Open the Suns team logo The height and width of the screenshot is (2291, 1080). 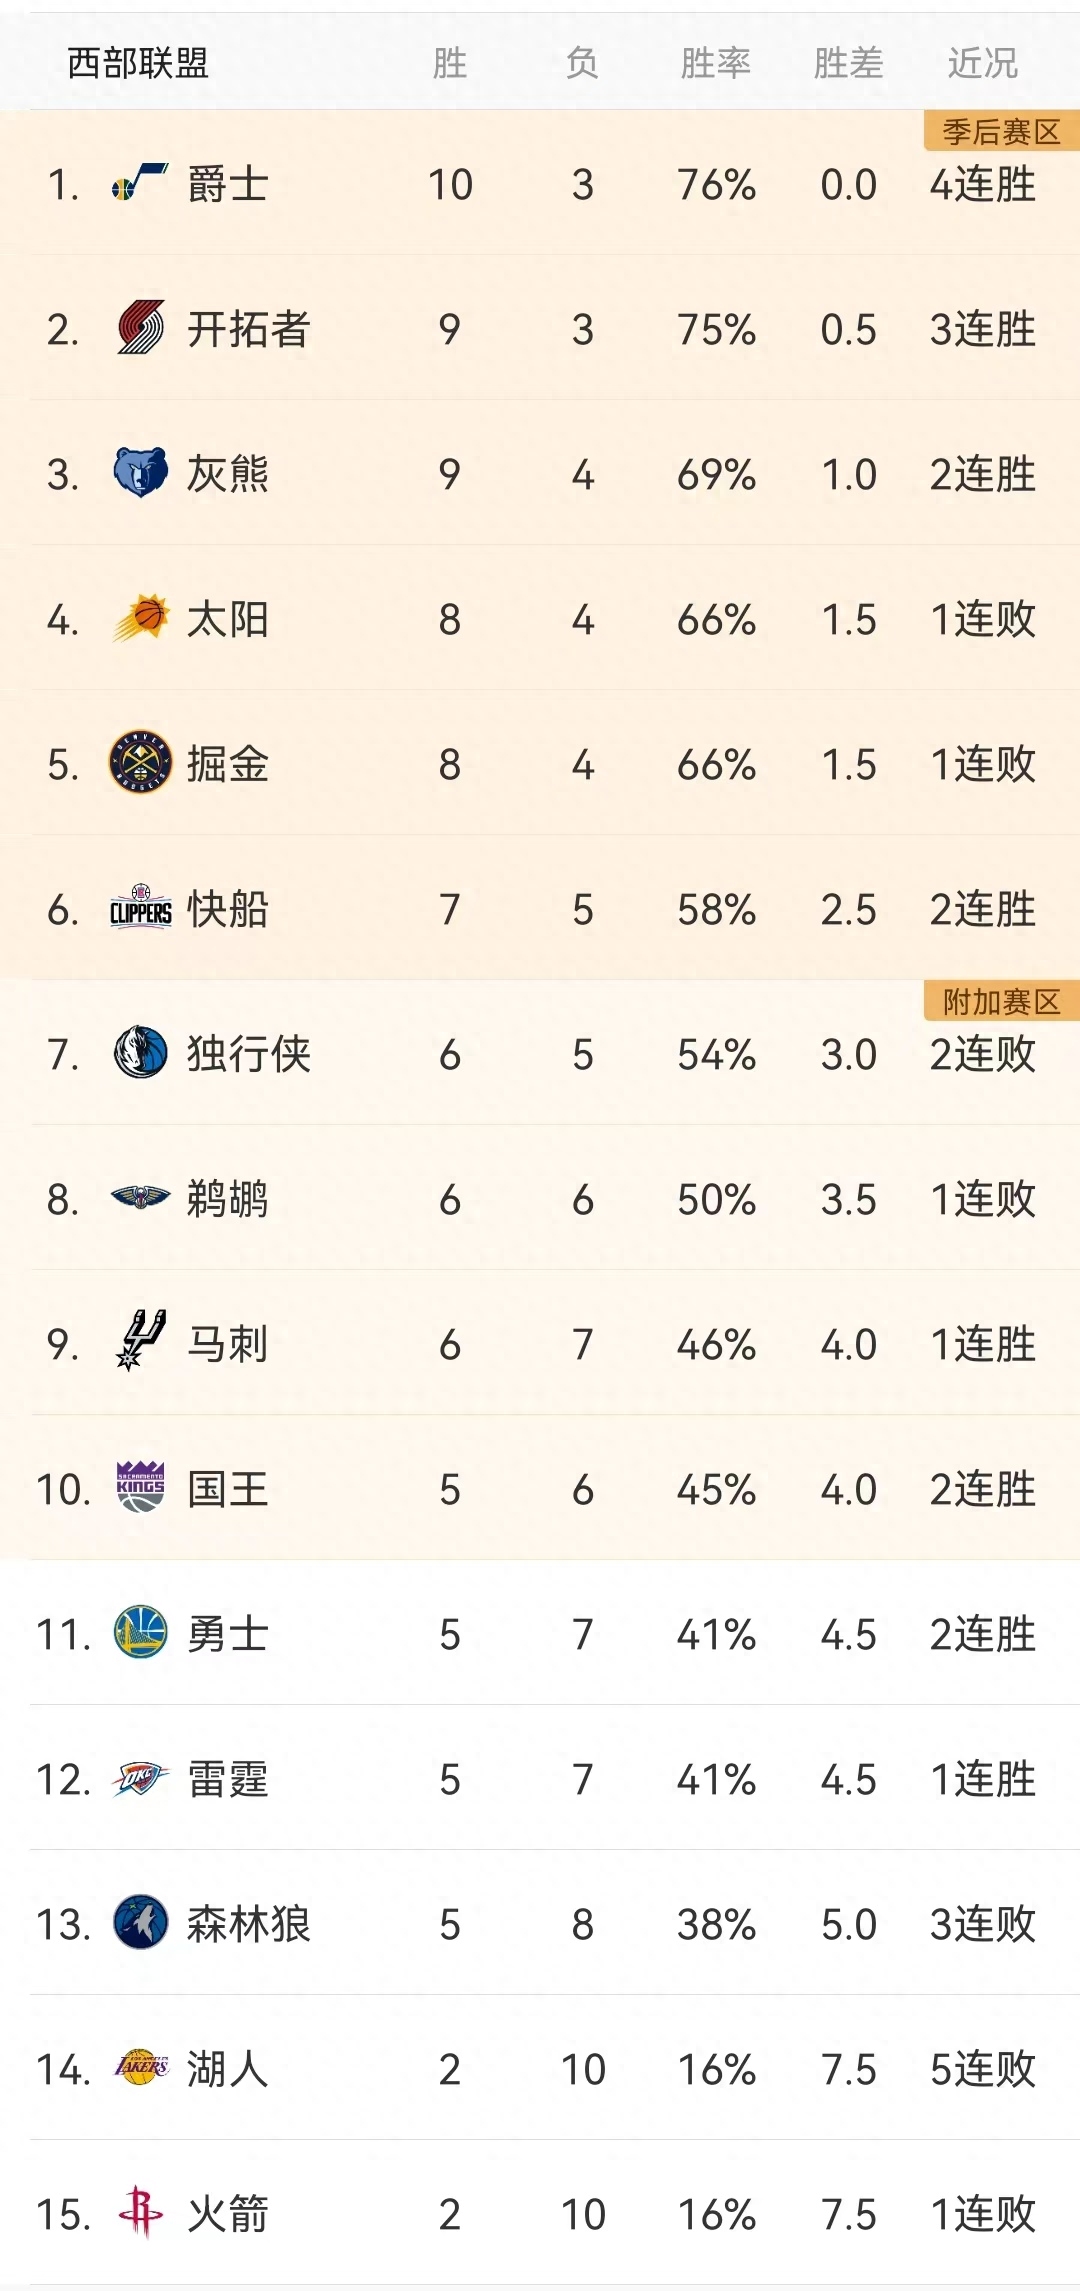(x=140, y=618)
